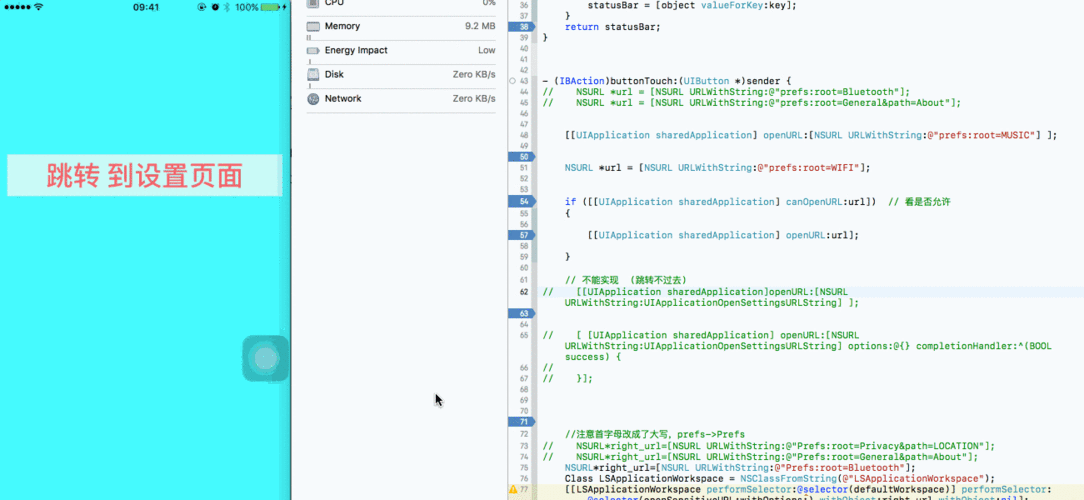Screen dimensions: 1084x500
Task: Click the Network globe icon
Action: coord(313,99)
